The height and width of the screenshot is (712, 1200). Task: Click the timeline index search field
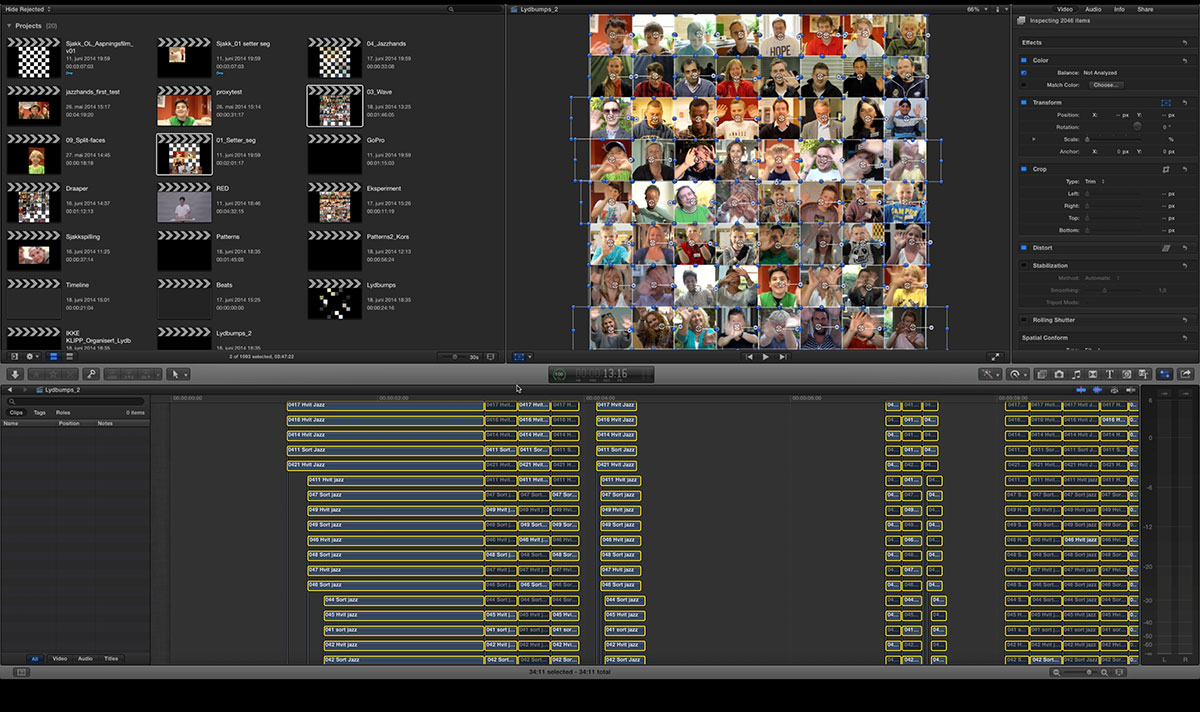pos(75,401)
